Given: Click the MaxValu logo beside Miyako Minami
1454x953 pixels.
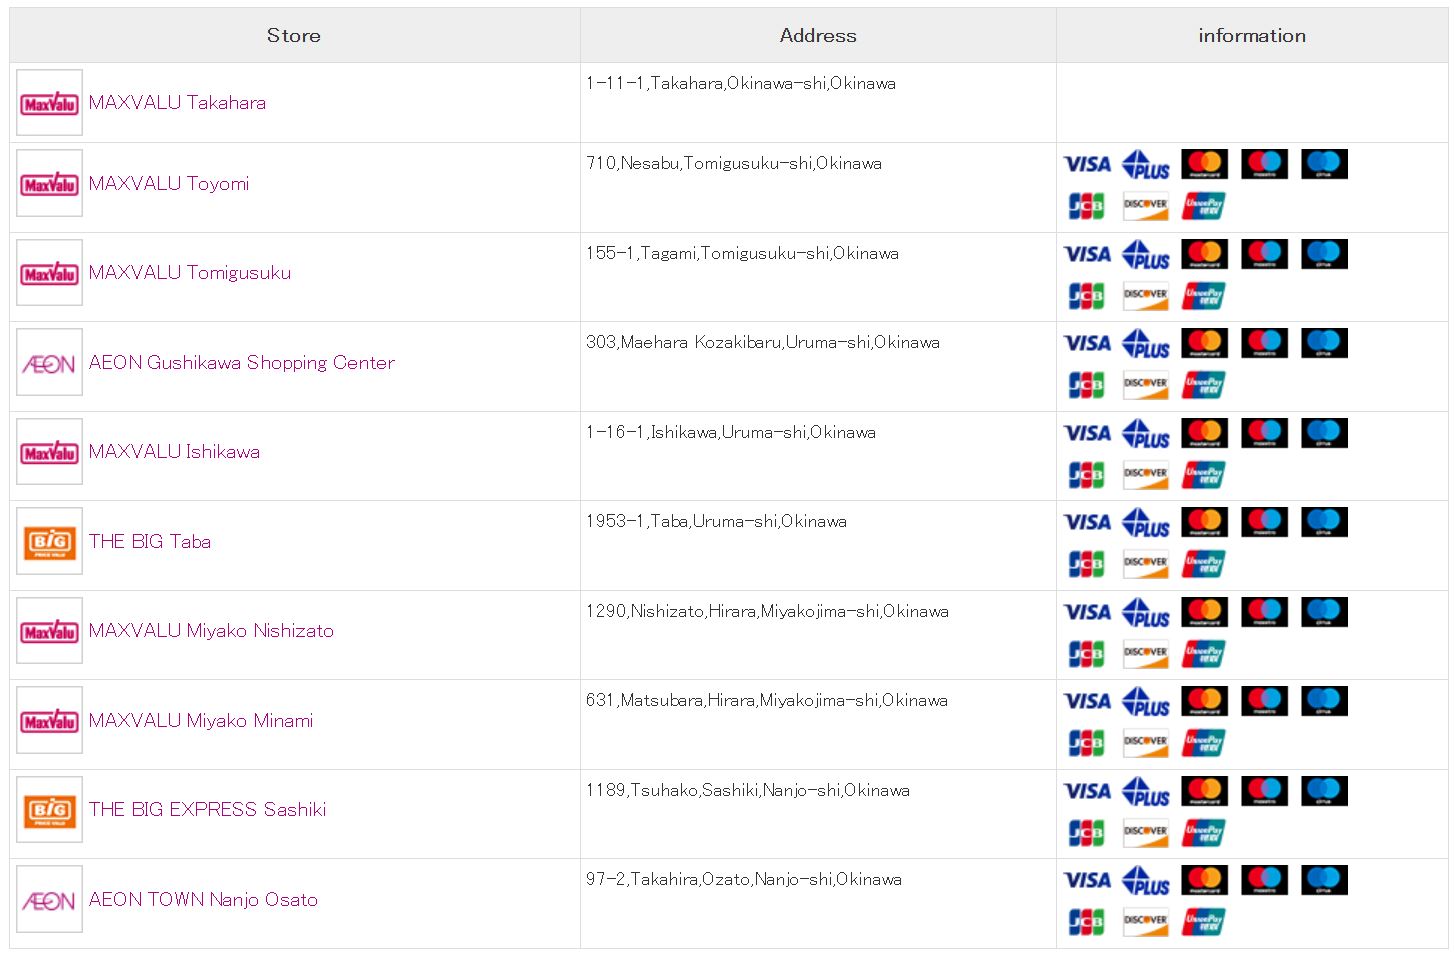Looking at the screenshot, I should click(x=50, y=720).
